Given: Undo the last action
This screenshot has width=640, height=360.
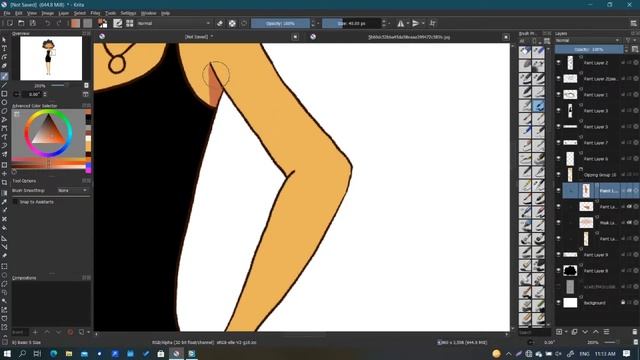Looking at the screenshot, I should coord(47,23).
